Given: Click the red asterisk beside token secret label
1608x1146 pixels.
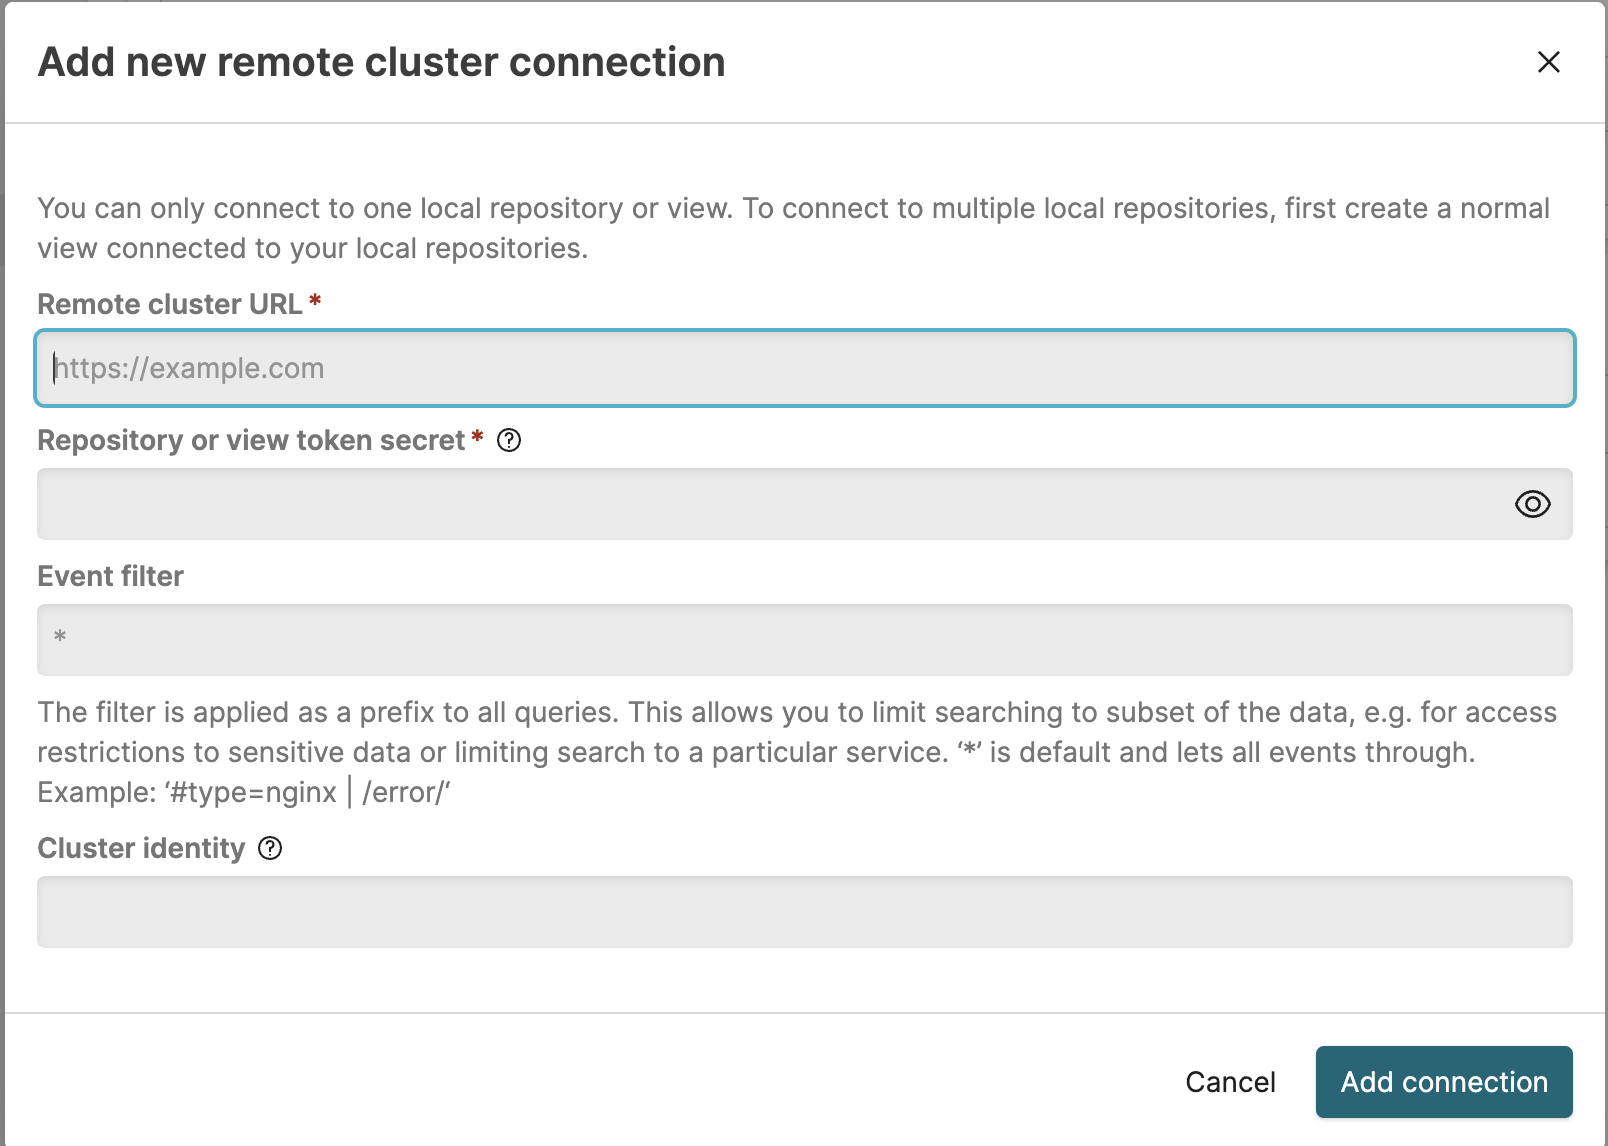Looking at the screenshot, I should tap(478, 437).
